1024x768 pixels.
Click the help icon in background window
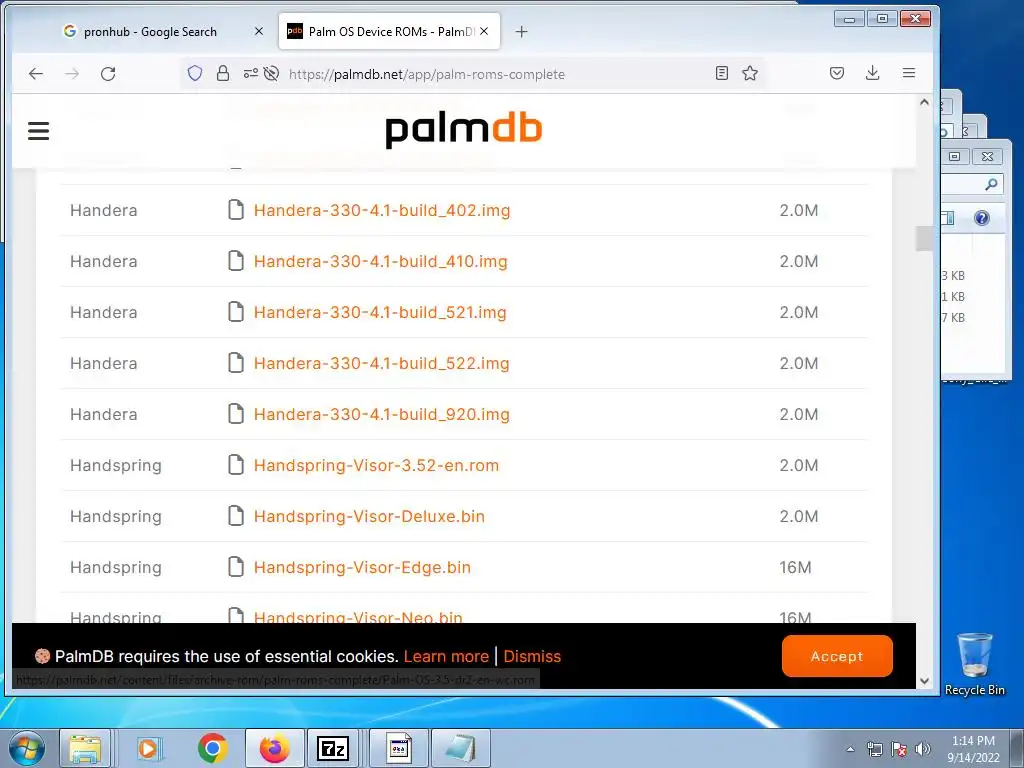pos(982,218)
